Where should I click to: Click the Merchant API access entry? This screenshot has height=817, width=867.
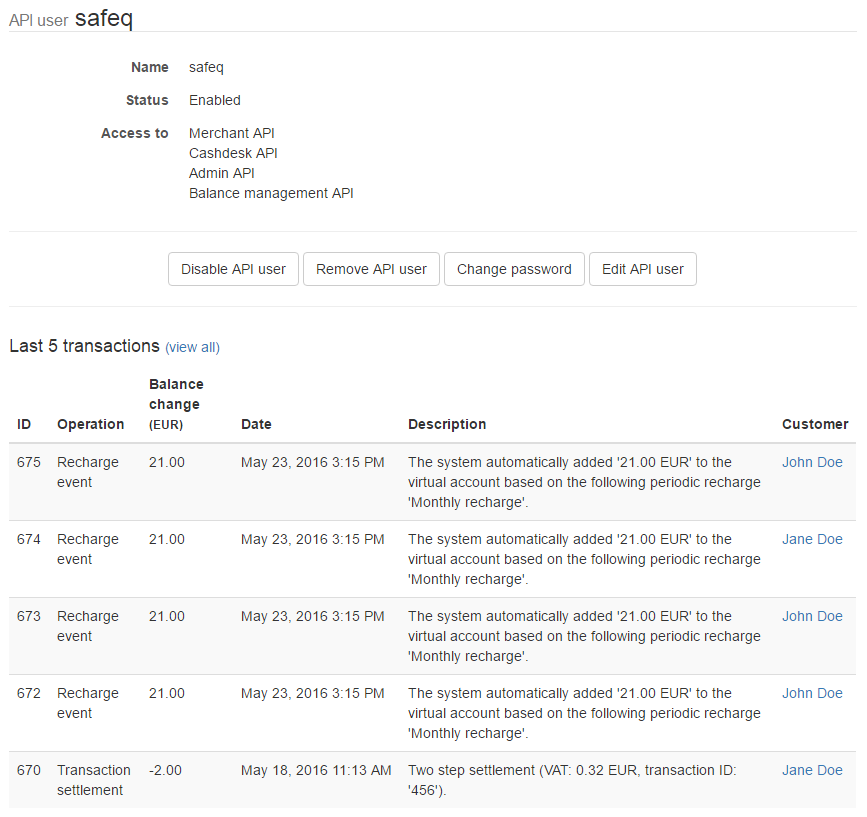(x=231, y=133)
